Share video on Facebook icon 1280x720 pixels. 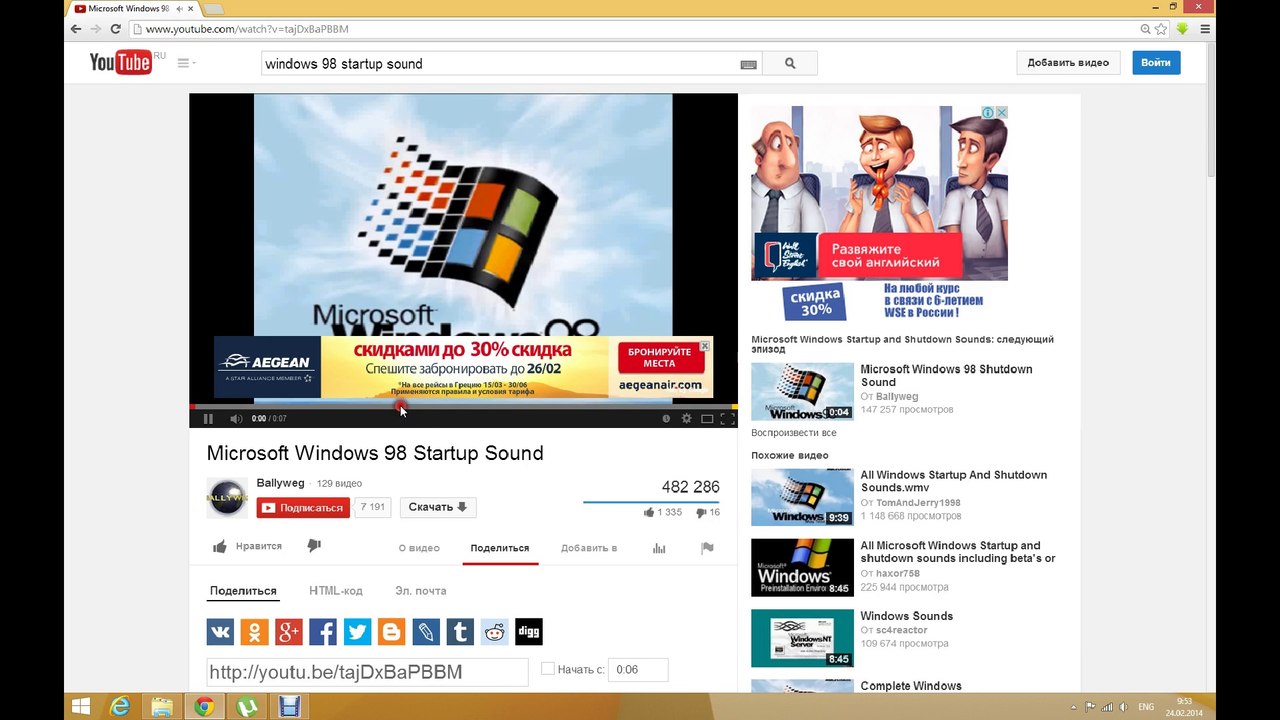[323, 631]
